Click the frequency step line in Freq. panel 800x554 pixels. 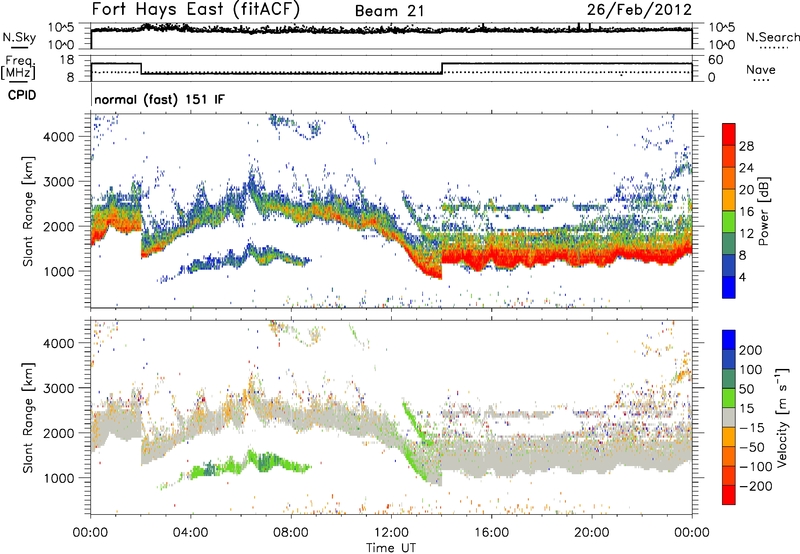[391, 68]
